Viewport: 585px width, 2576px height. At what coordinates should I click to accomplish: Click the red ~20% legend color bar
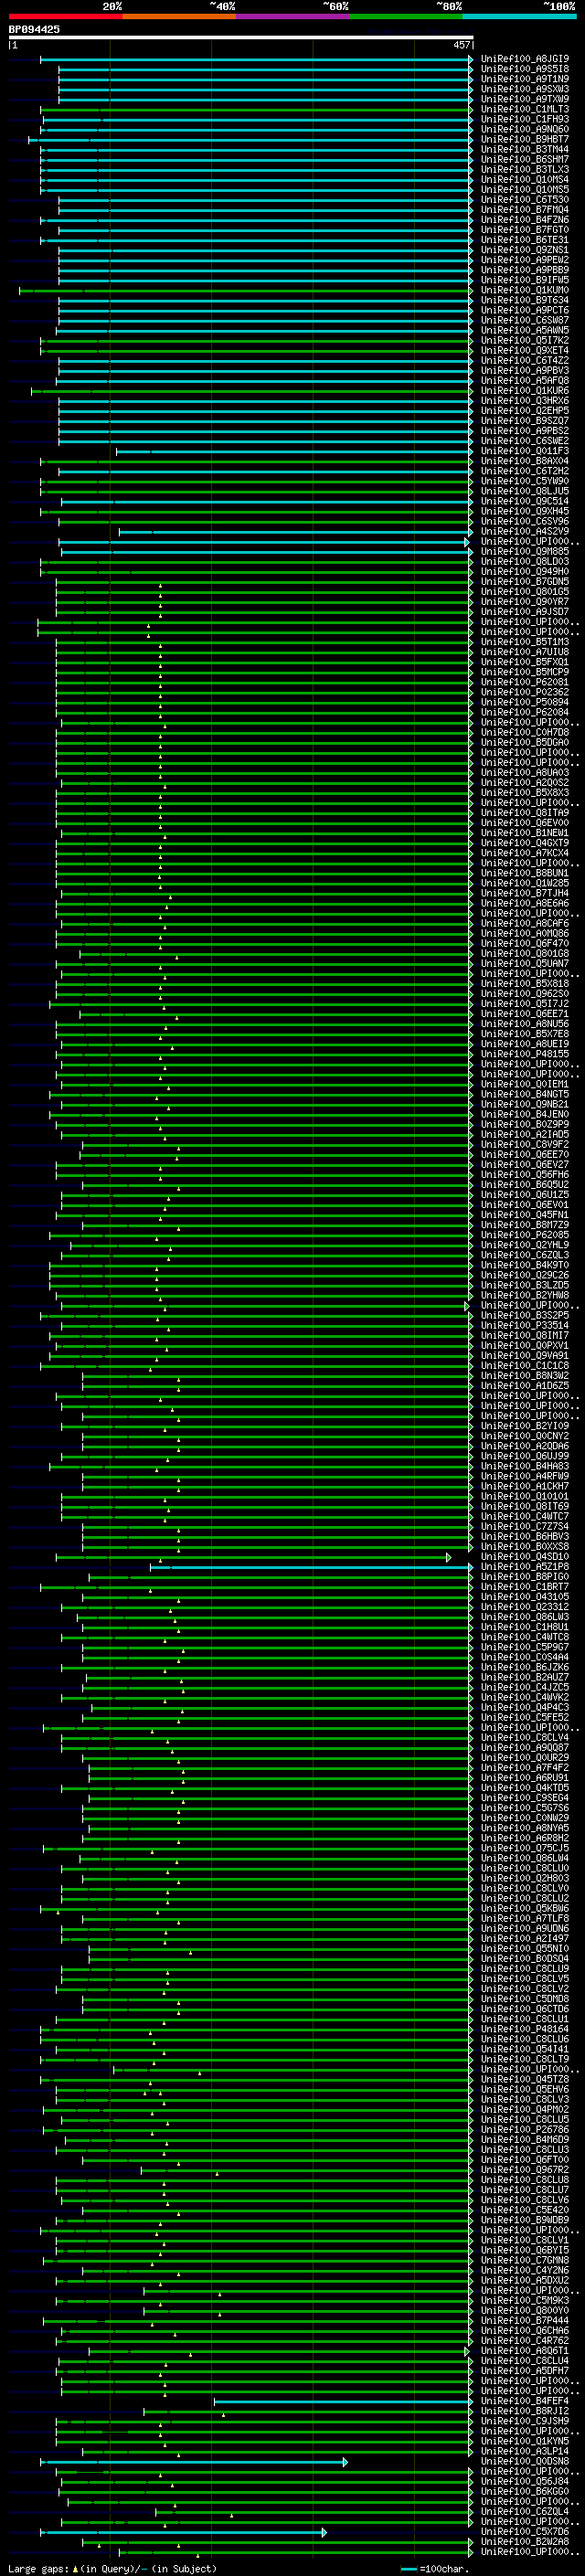click(65, 16)
